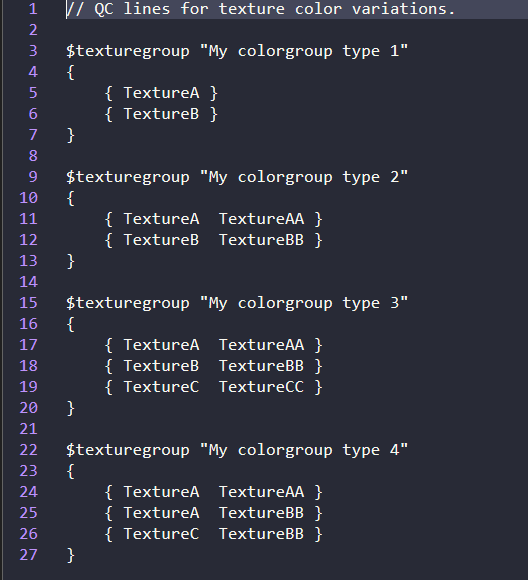This screenshot has height=580, width=528.
Task: Click '$texturegroup' keyword on line 9
Action: 128,178
